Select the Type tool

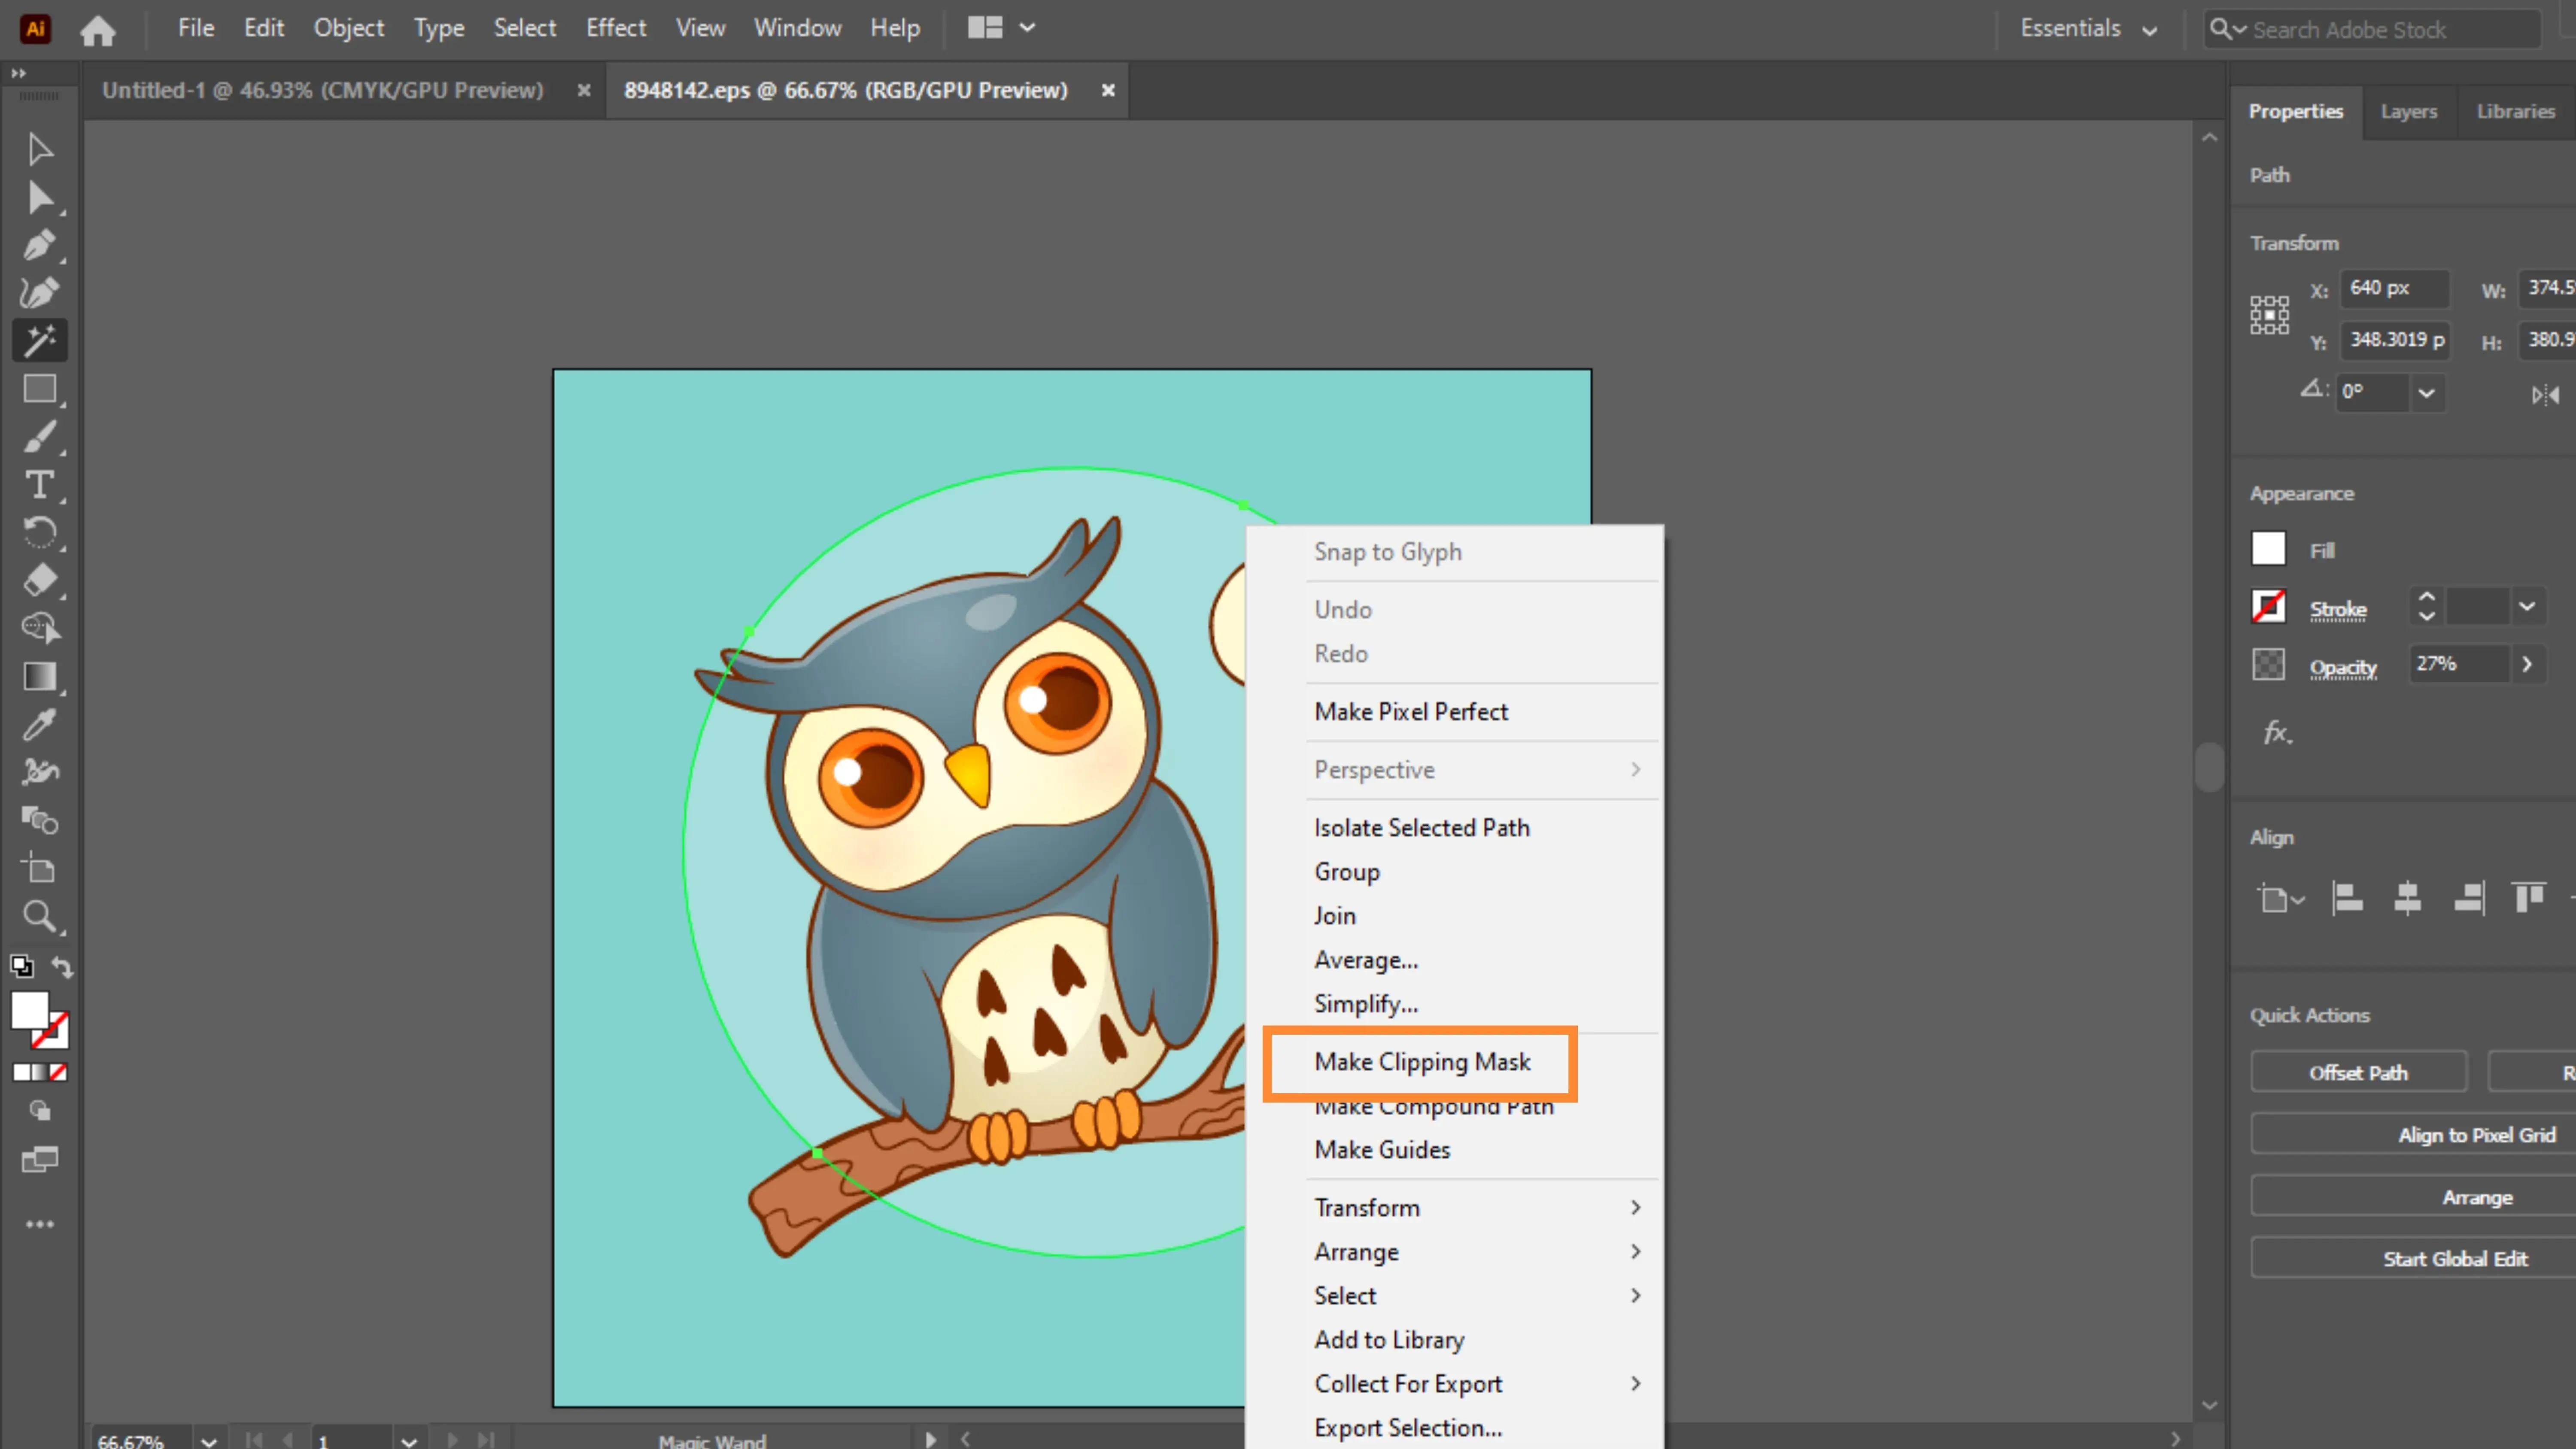40,485
